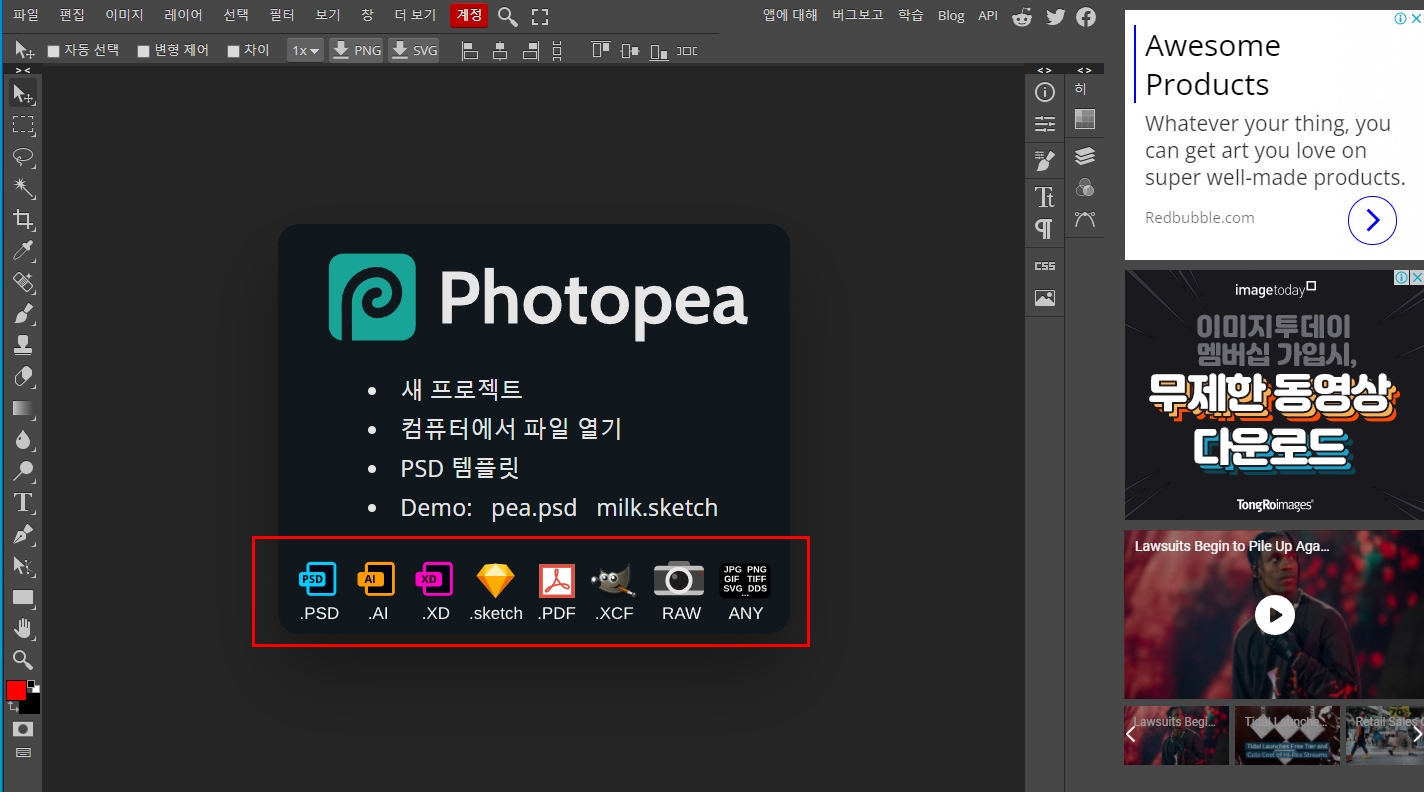Activate the Path Select tool

[x=22, y=566]
